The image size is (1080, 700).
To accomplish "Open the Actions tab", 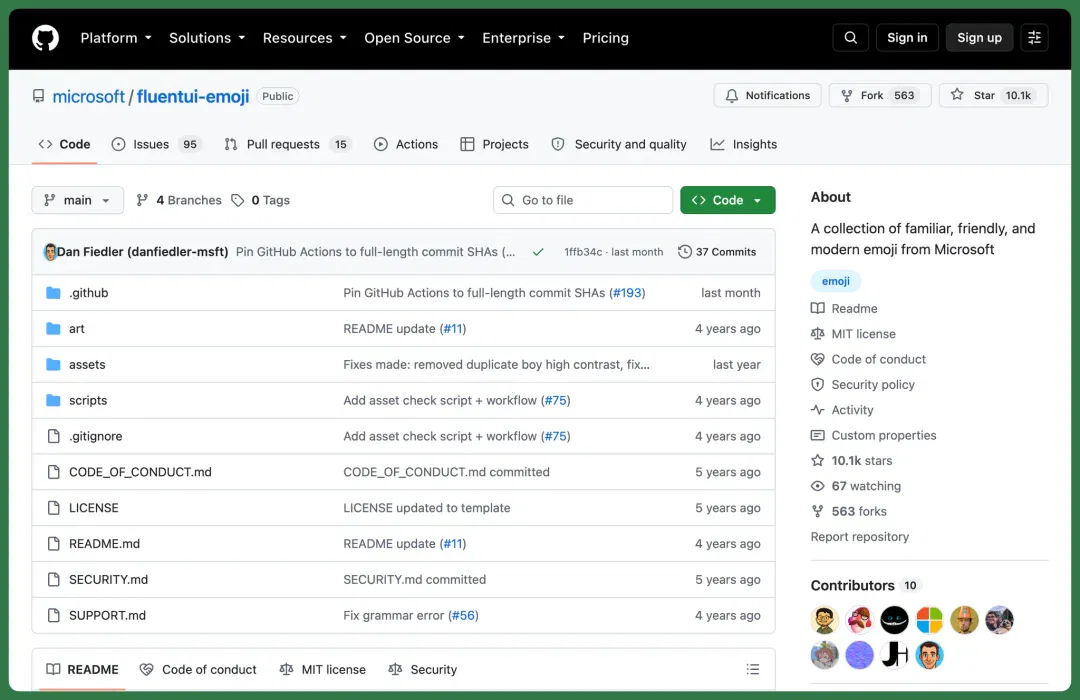I will 406,144.
